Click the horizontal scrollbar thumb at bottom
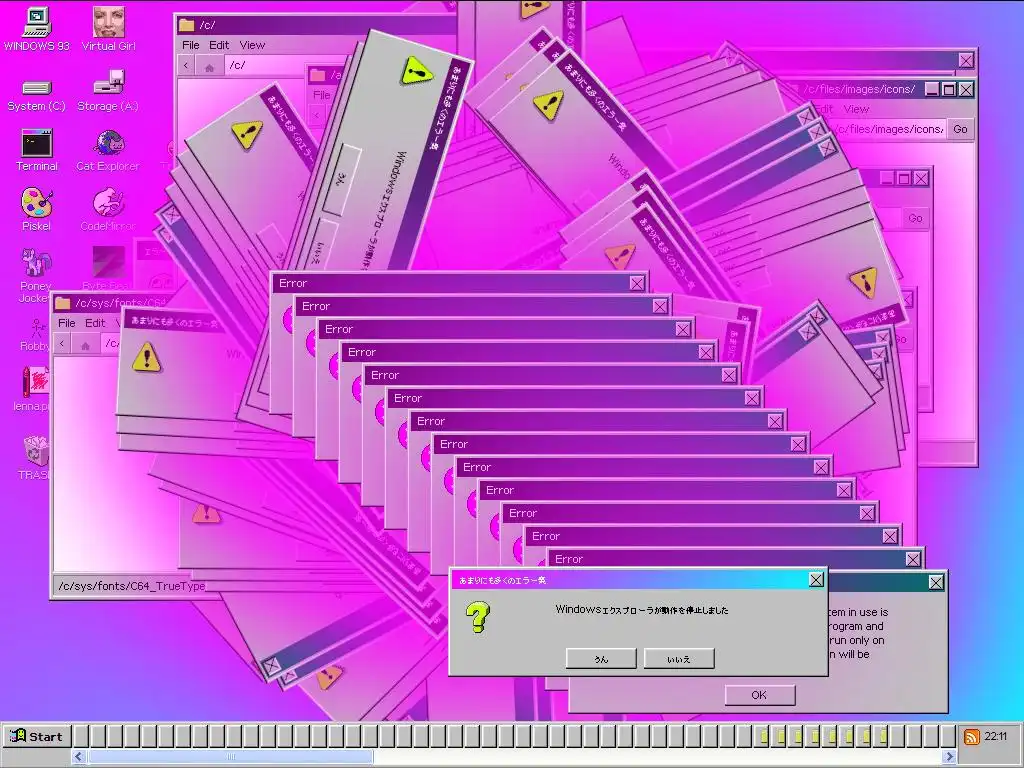The width and height of the screenshot is (1024, 768). (x=230, y=756)
